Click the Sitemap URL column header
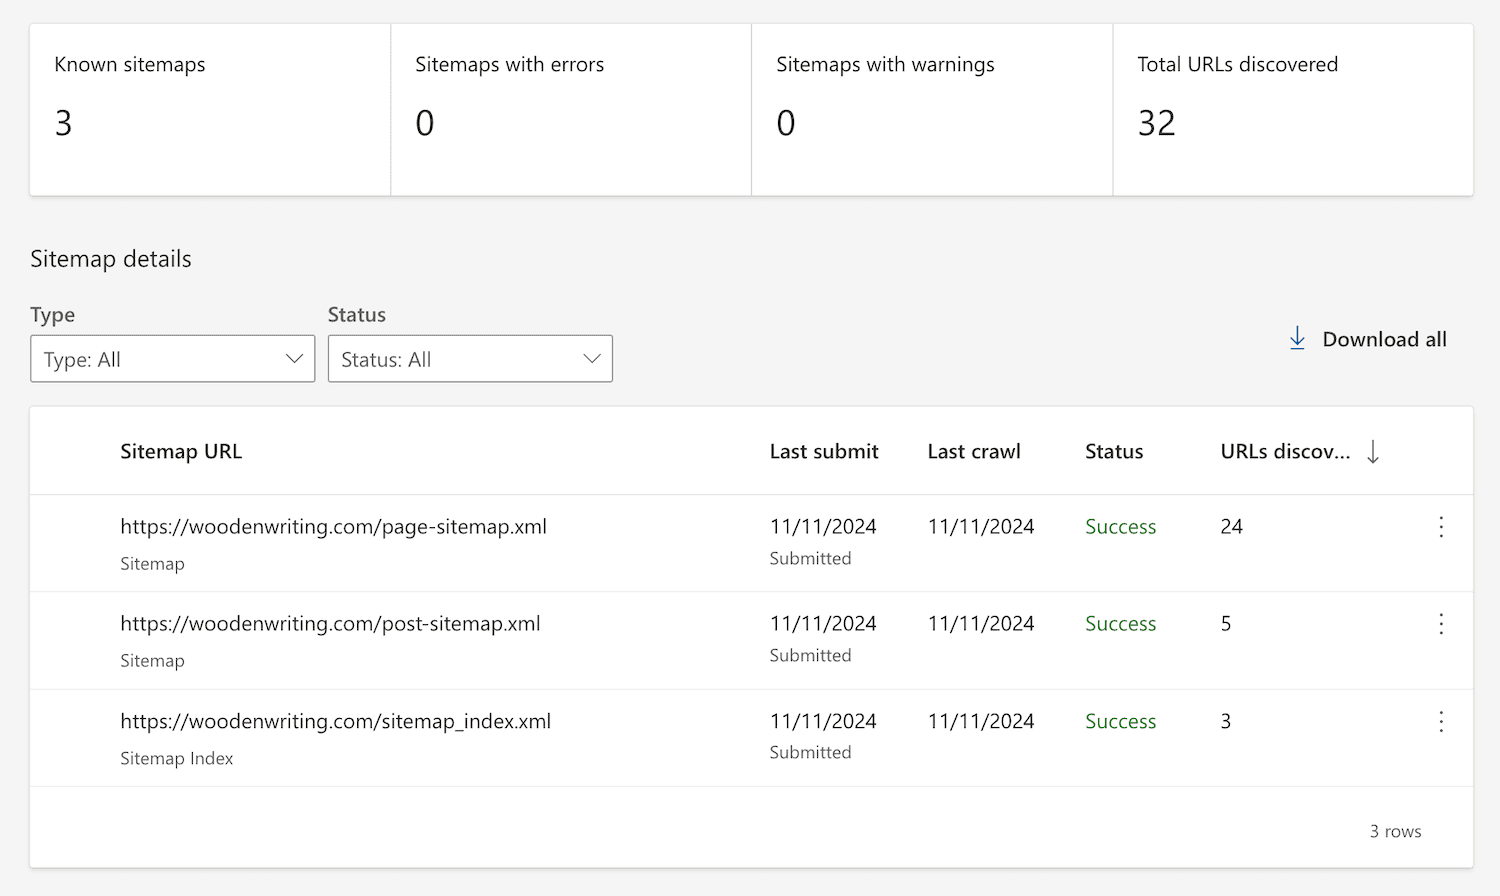The width and height of the screenshot is (1500, 896). (x=181, y=451)
